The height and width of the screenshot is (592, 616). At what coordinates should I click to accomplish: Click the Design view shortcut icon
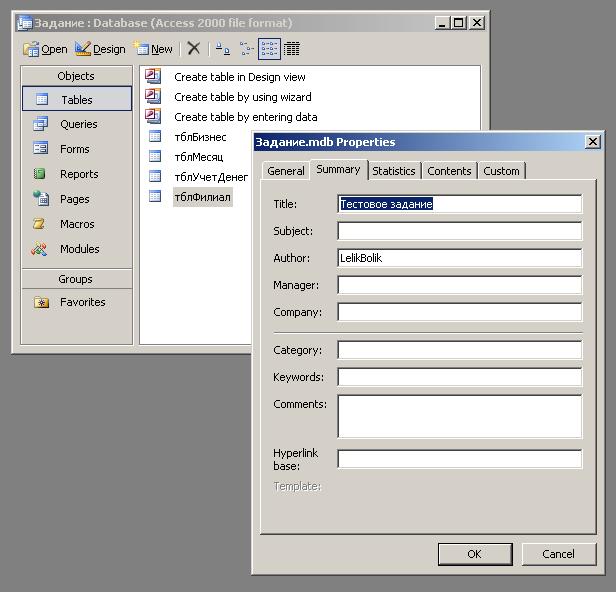coord(153,76)
